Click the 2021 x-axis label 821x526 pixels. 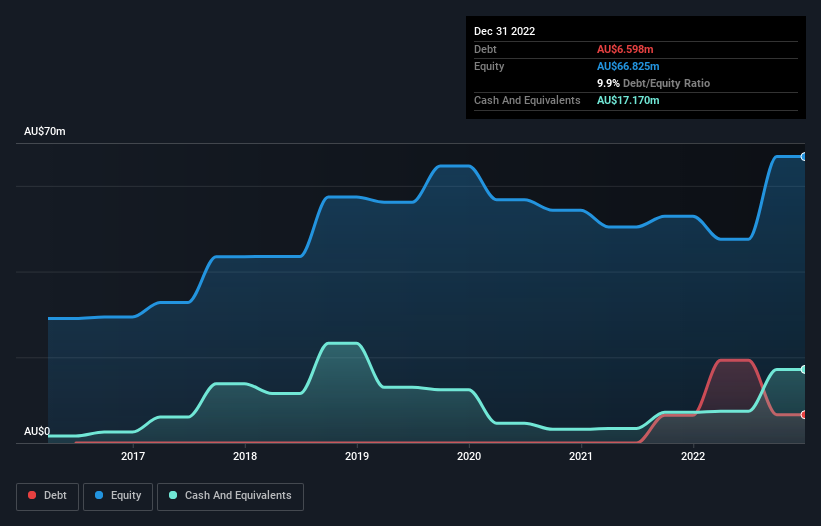(x=581, y=456)
